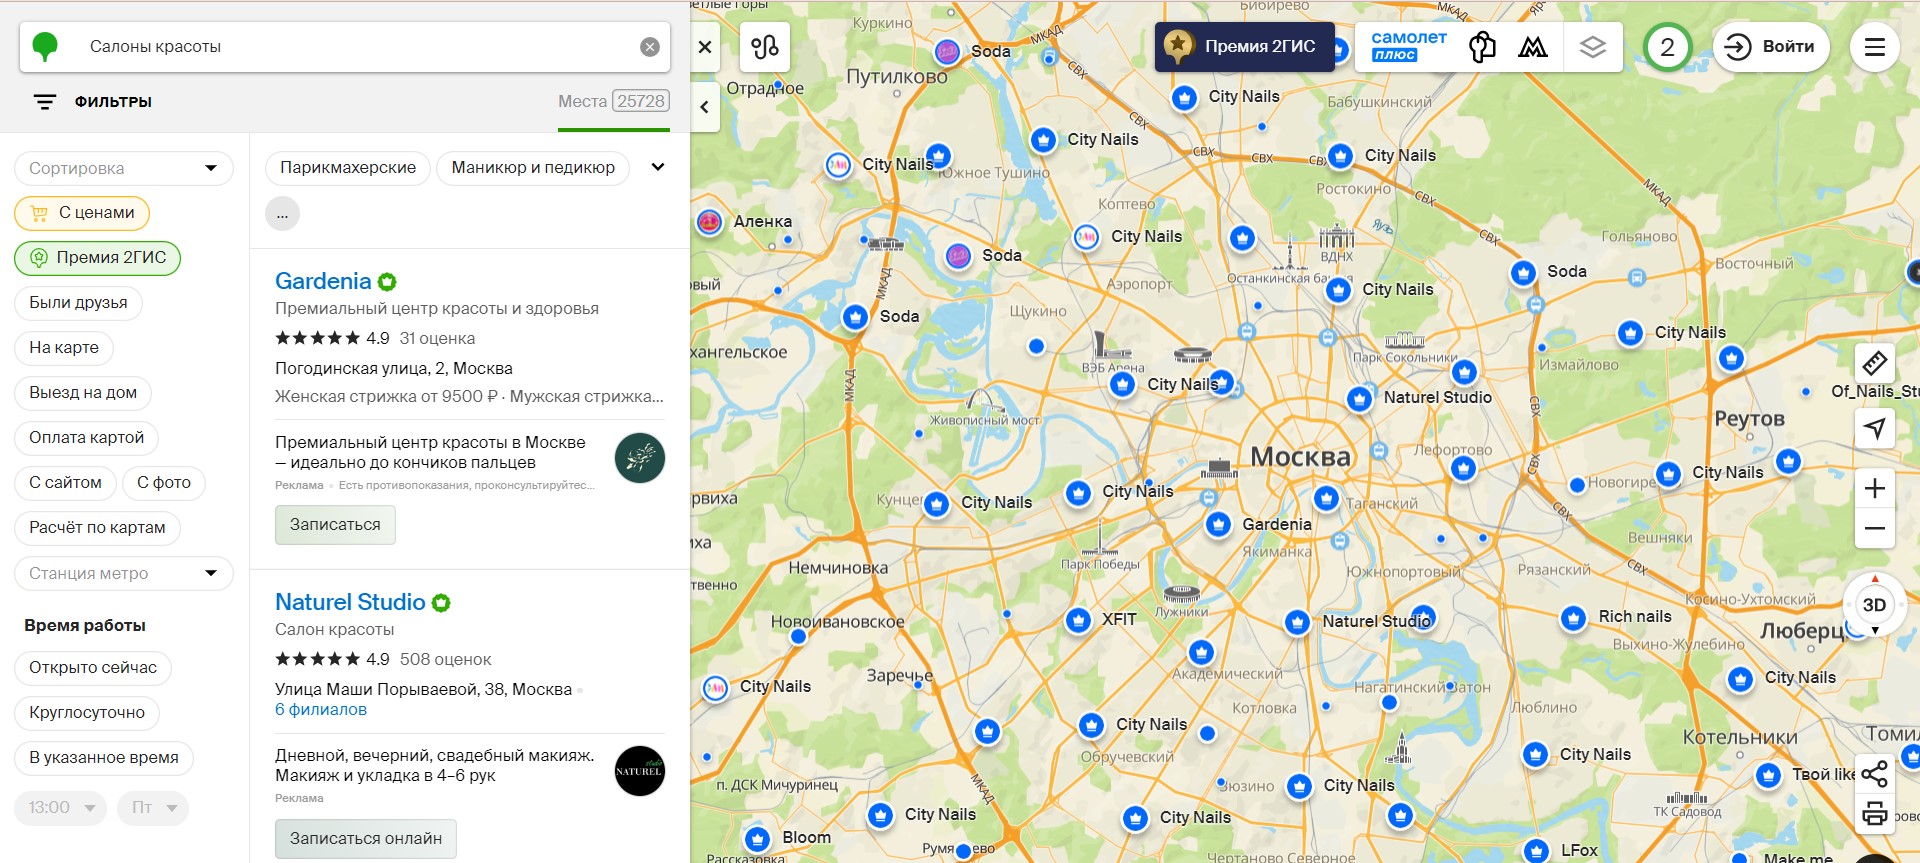Switch to the Места tab
The image size is (1920, 863).
[x=613, y=101]
